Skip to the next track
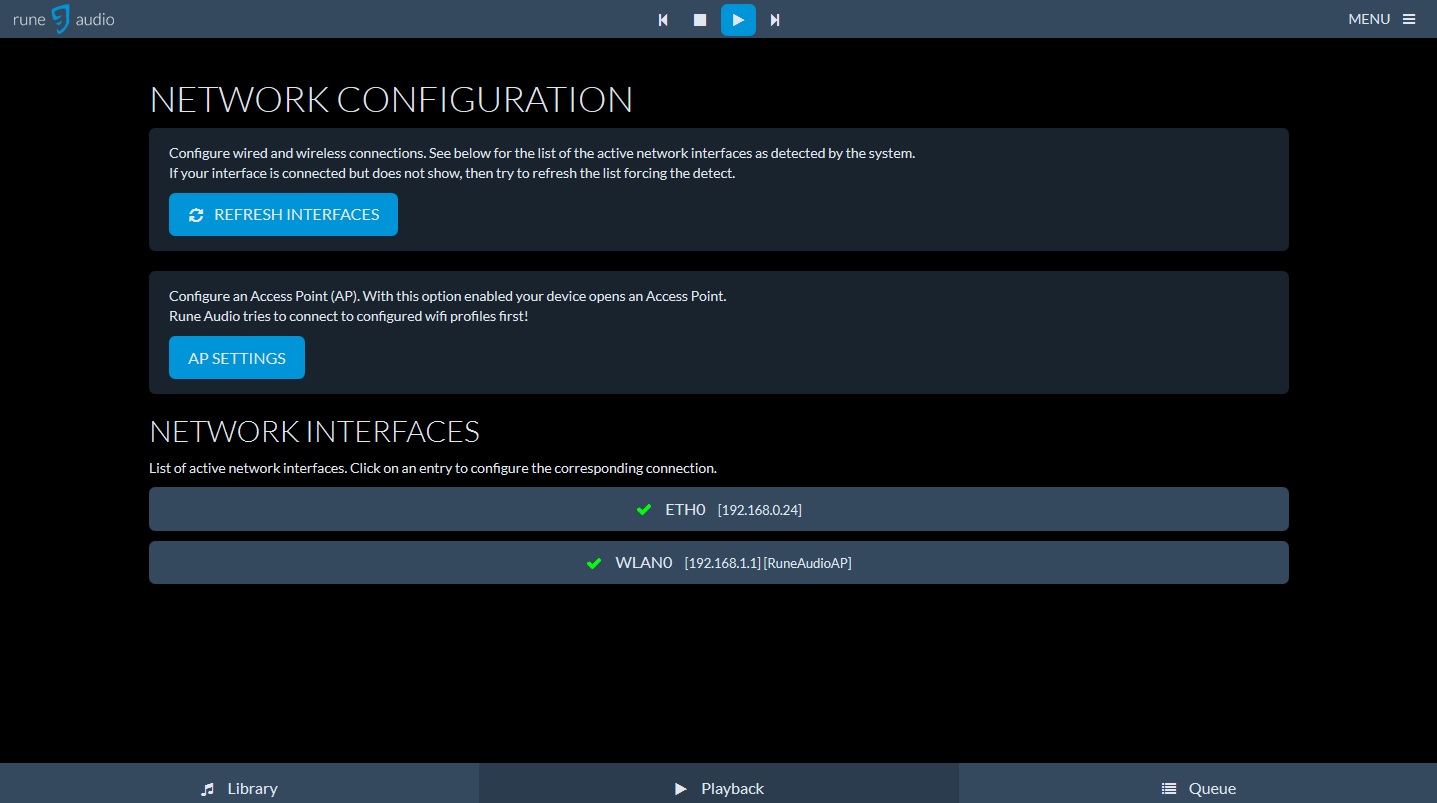The image size is (1437, 803). pos(775,20)
